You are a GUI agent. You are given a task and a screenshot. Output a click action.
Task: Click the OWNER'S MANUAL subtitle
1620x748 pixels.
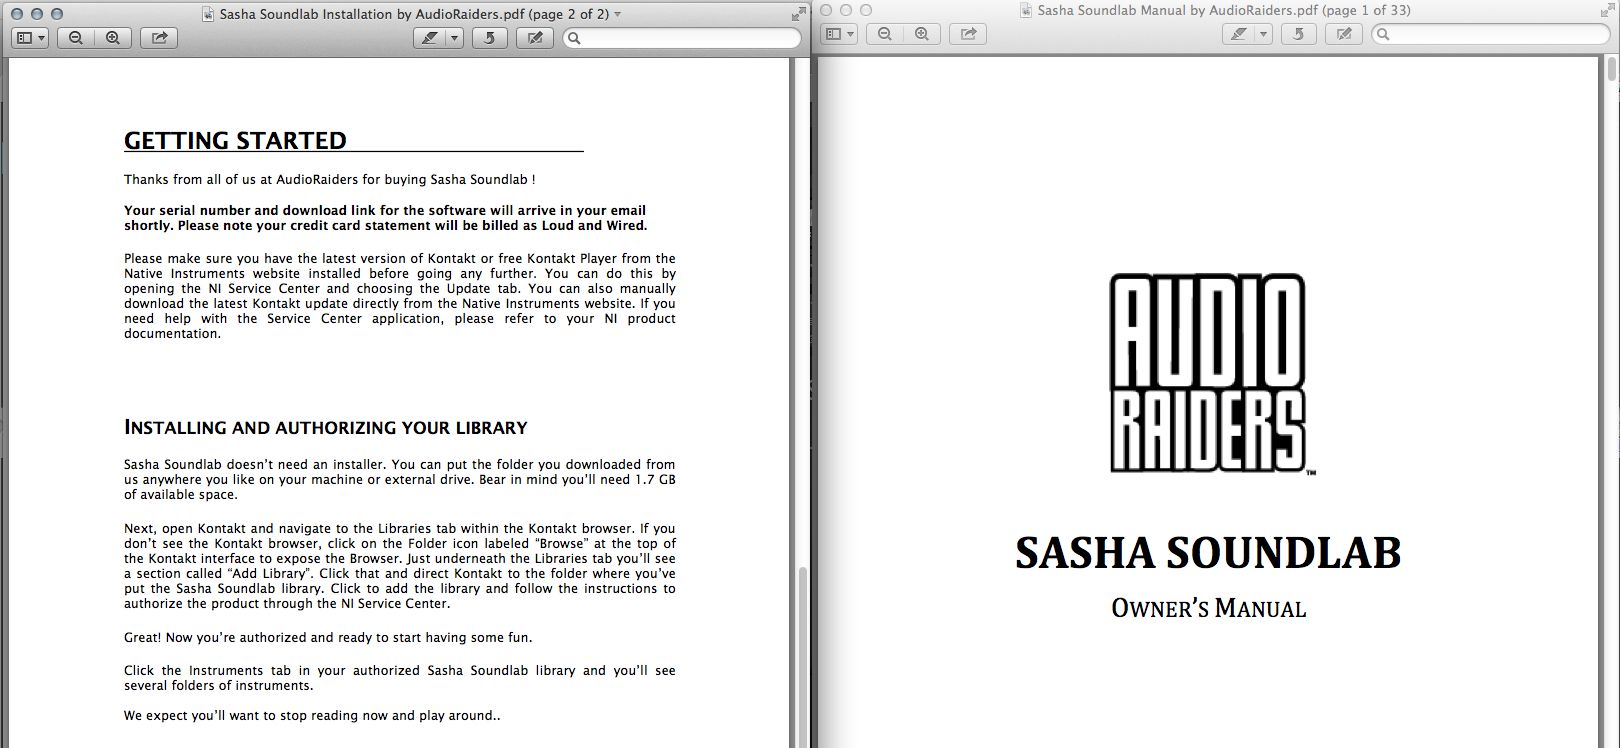coord(1209,608)
